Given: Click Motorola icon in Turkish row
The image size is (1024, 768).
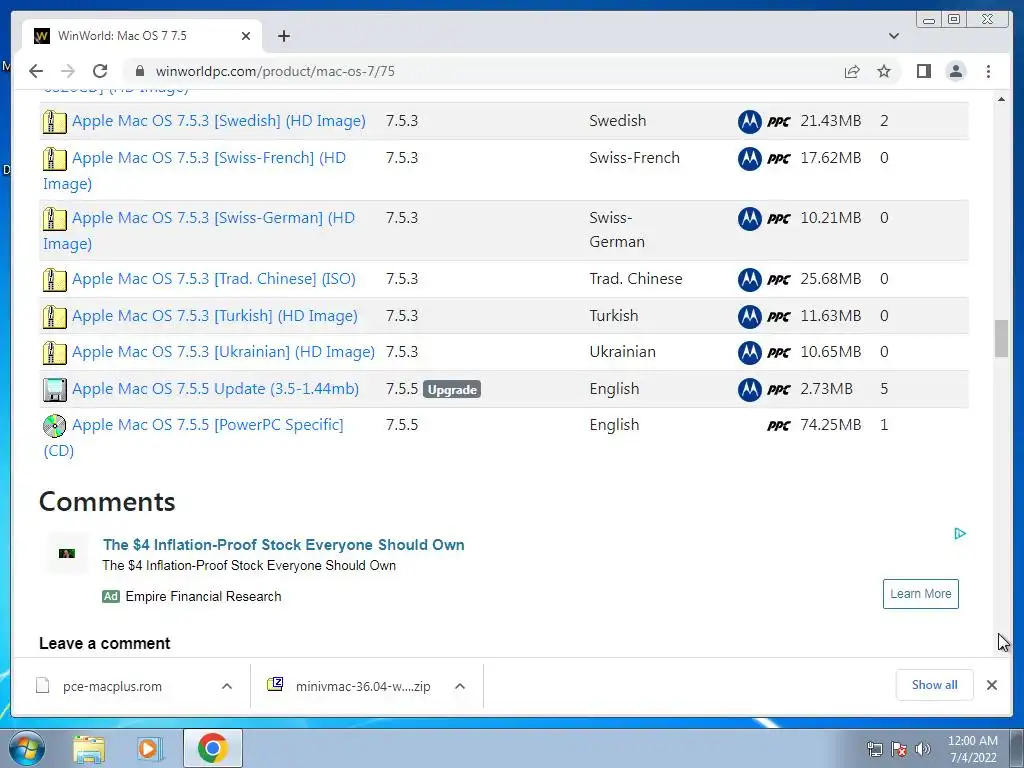Looking at the screenshot, I should [x=750, y=317].
